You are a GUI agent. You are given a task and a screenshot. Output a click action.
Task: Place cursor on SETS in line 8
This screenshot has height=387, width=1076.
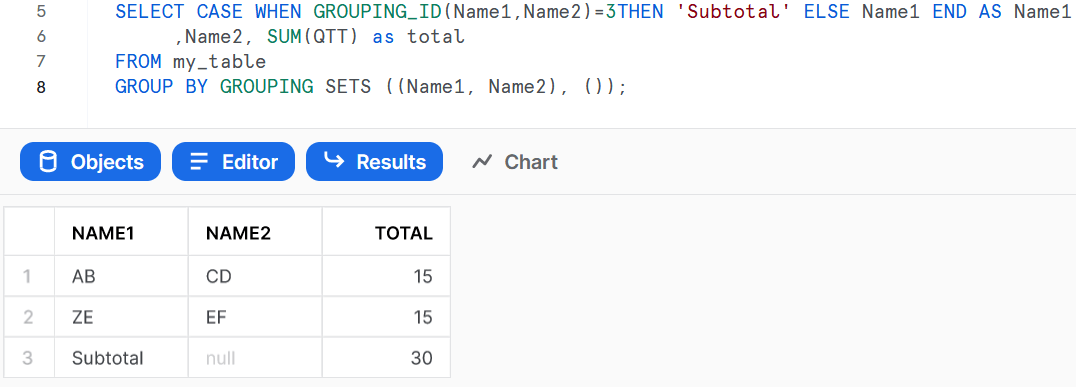coord(348,87)
